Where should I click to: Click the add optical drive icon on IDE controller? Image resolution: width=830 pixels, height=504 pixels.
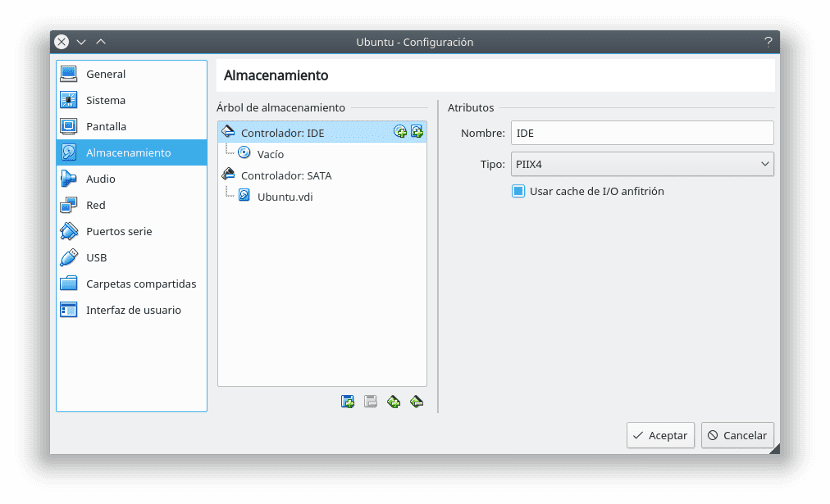[400, 132]
